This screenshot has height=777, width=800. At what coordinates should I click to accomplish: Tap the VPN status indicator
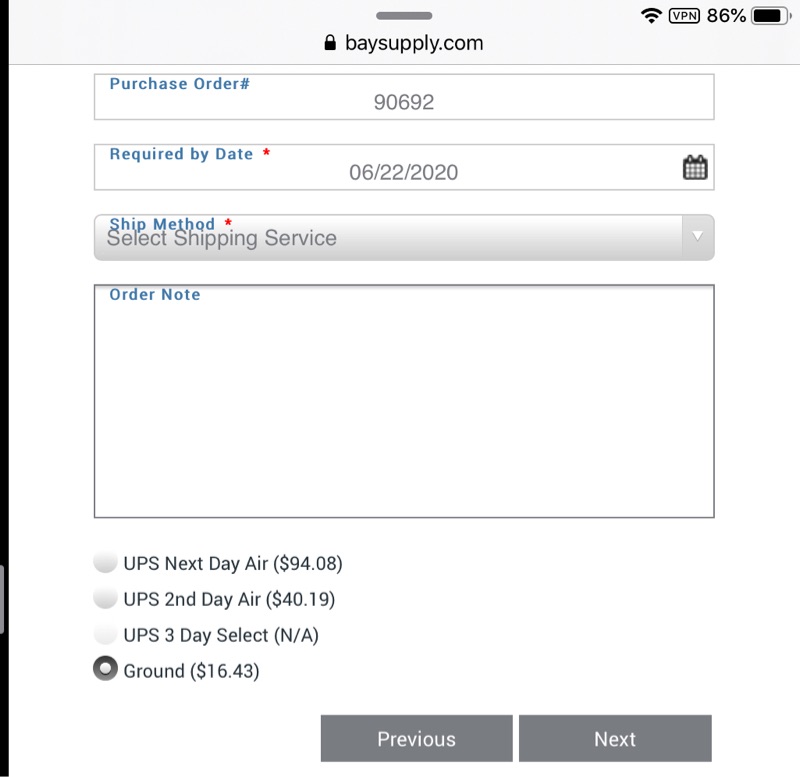[684, 16]
